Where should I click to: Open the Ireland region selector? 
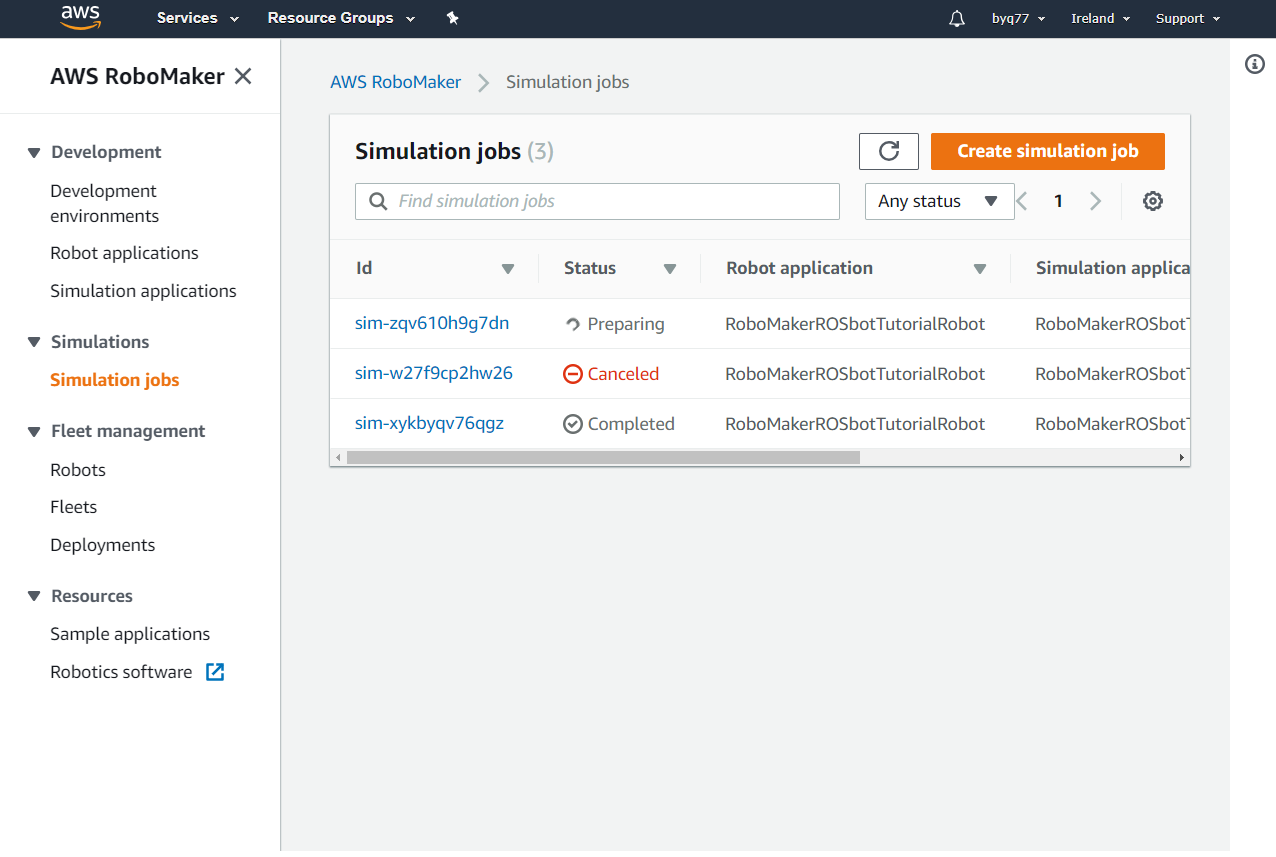[x=1100, y=18]
